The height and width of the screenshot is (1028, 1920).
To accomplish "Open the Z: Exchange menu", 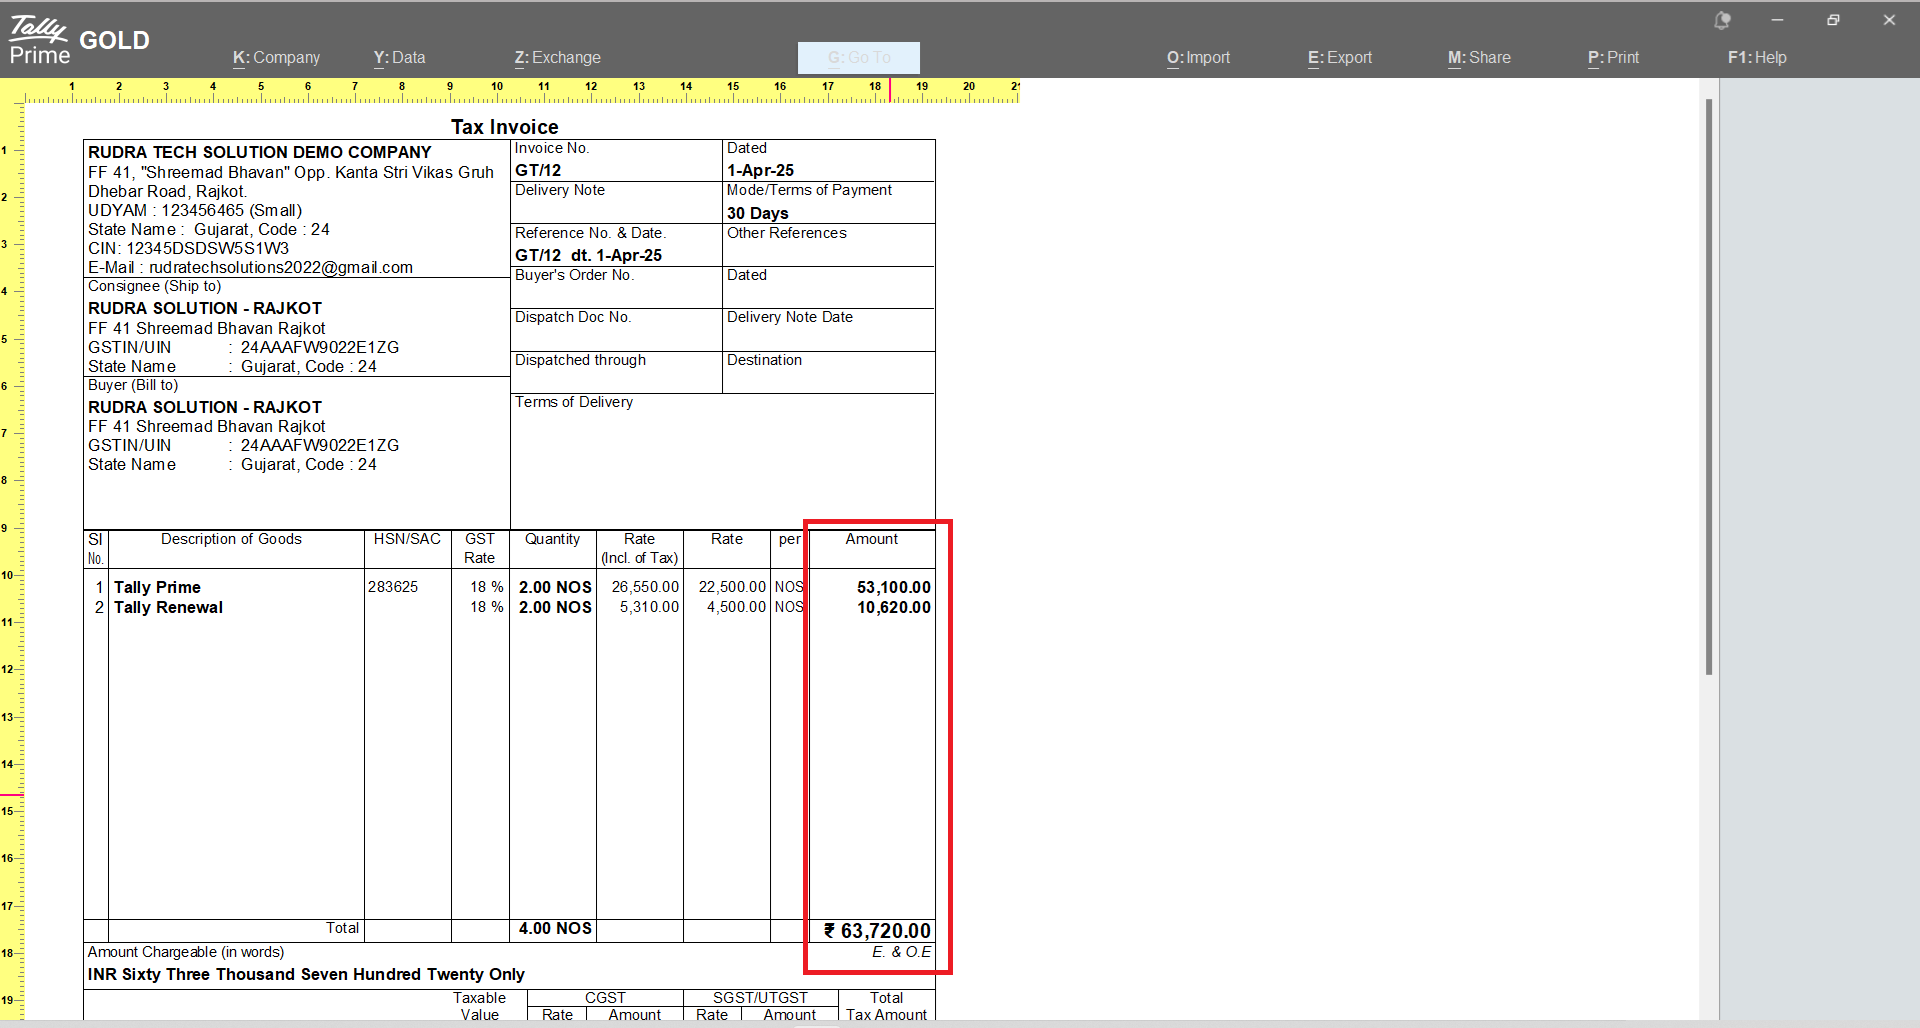I will pos(557,58).
